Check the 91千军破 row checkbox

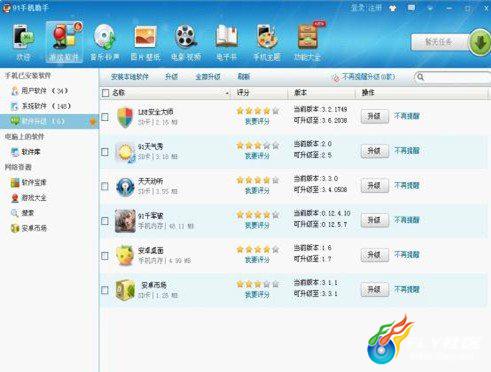coord(105,221)
